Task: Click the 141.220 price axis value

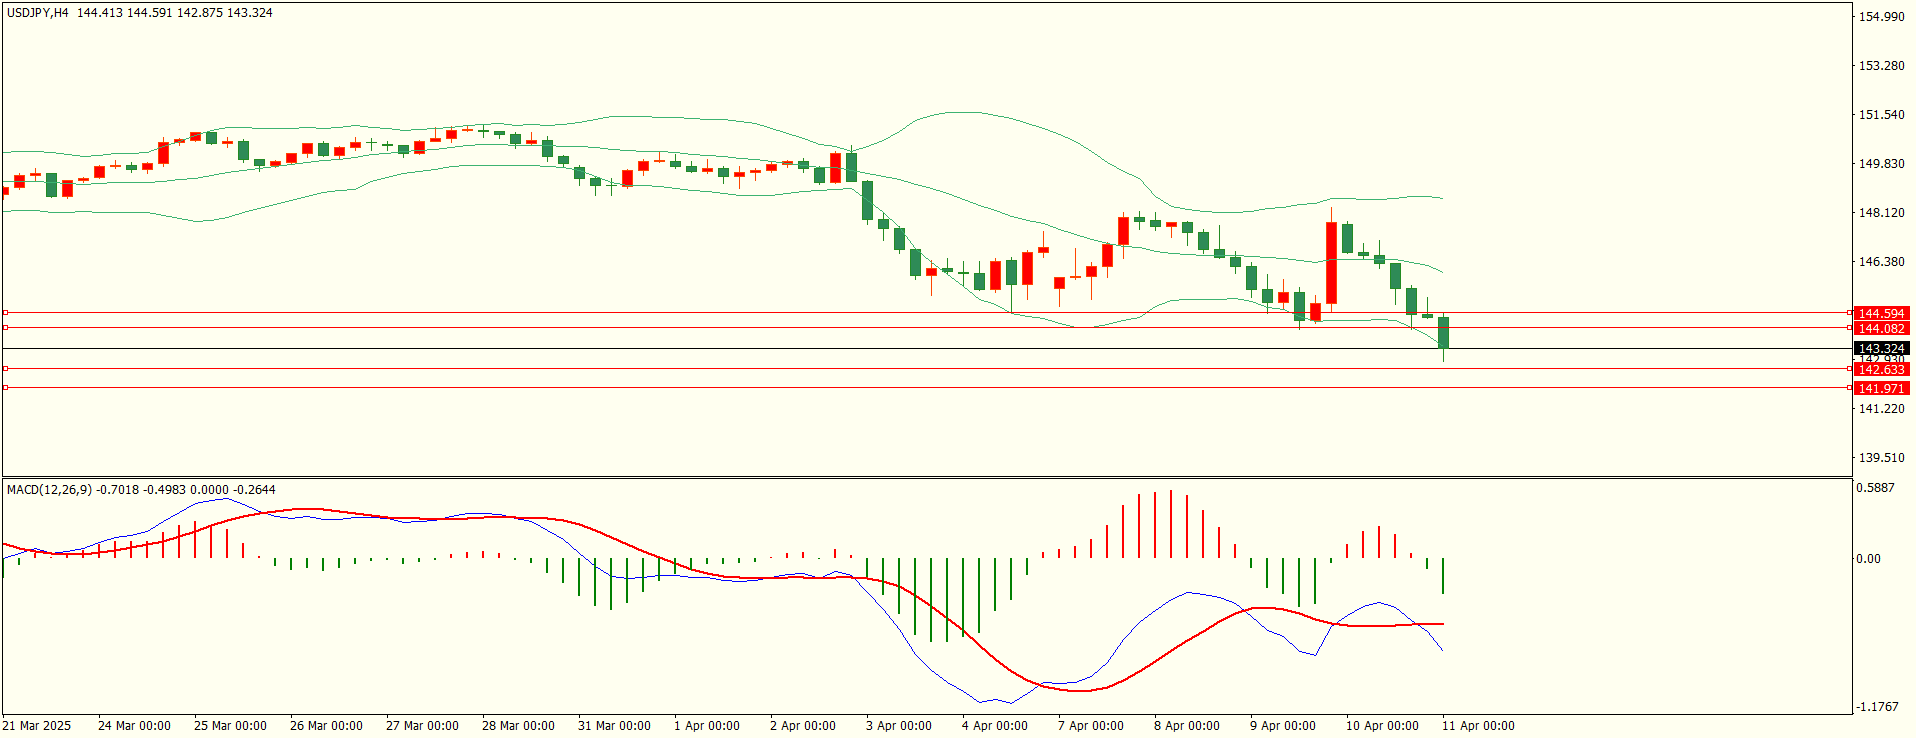Action: coord(1881,409)
